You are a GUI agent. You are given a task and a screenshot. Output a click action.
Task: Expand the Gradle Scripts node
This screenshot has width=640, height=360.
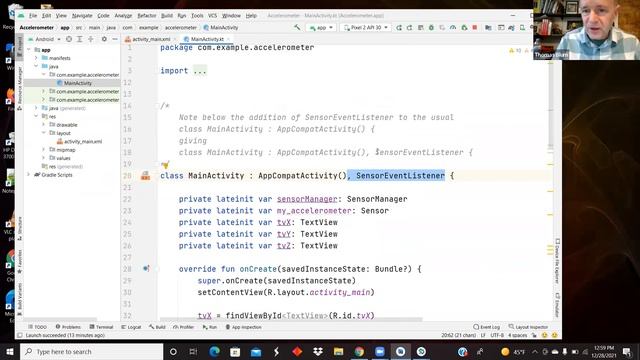pyautogui.click(x=29, y=175)
